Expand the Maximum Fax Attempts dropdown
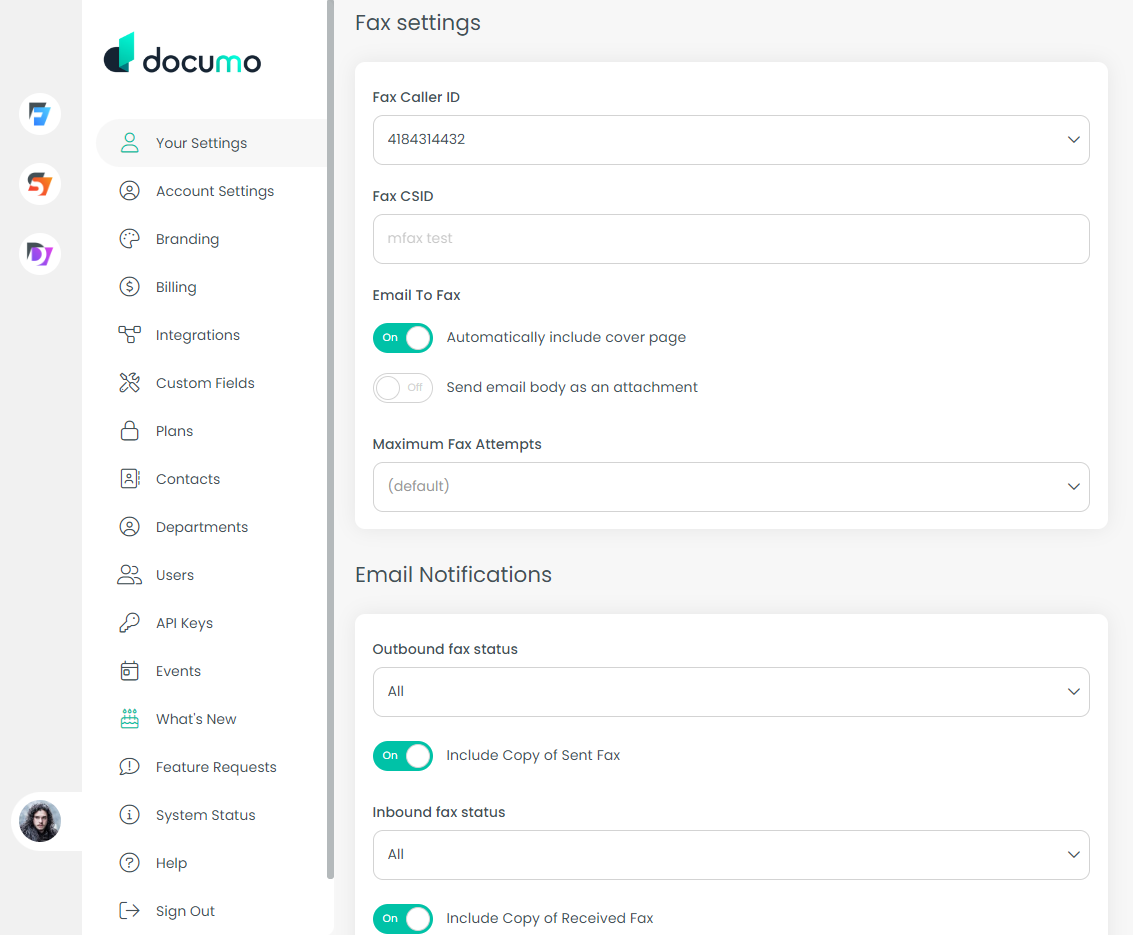The height and width of the screenshot is (935, 1133). point(730,487)
